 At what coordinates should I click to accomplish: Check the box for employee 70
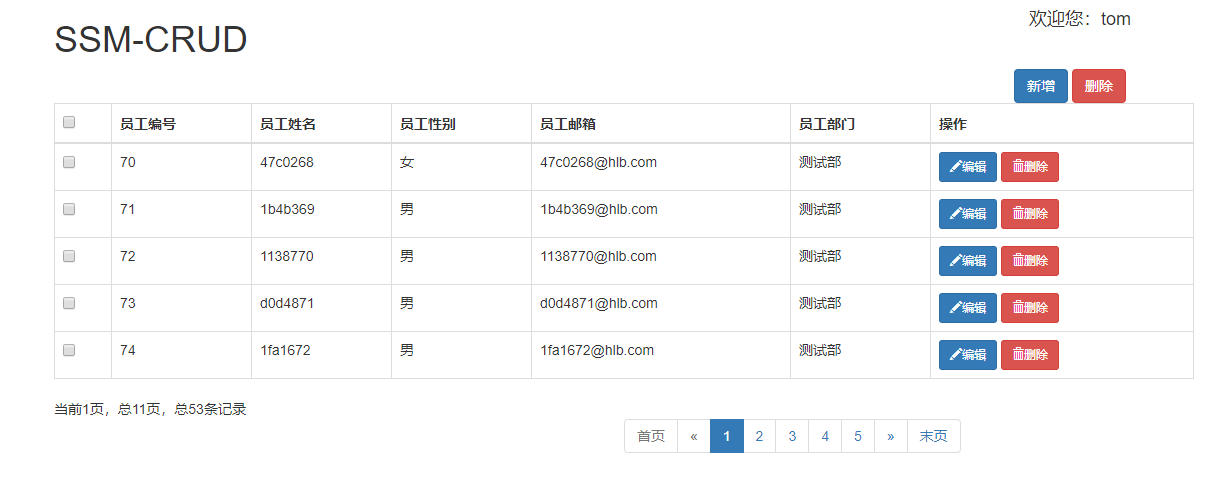pos(69,162)
